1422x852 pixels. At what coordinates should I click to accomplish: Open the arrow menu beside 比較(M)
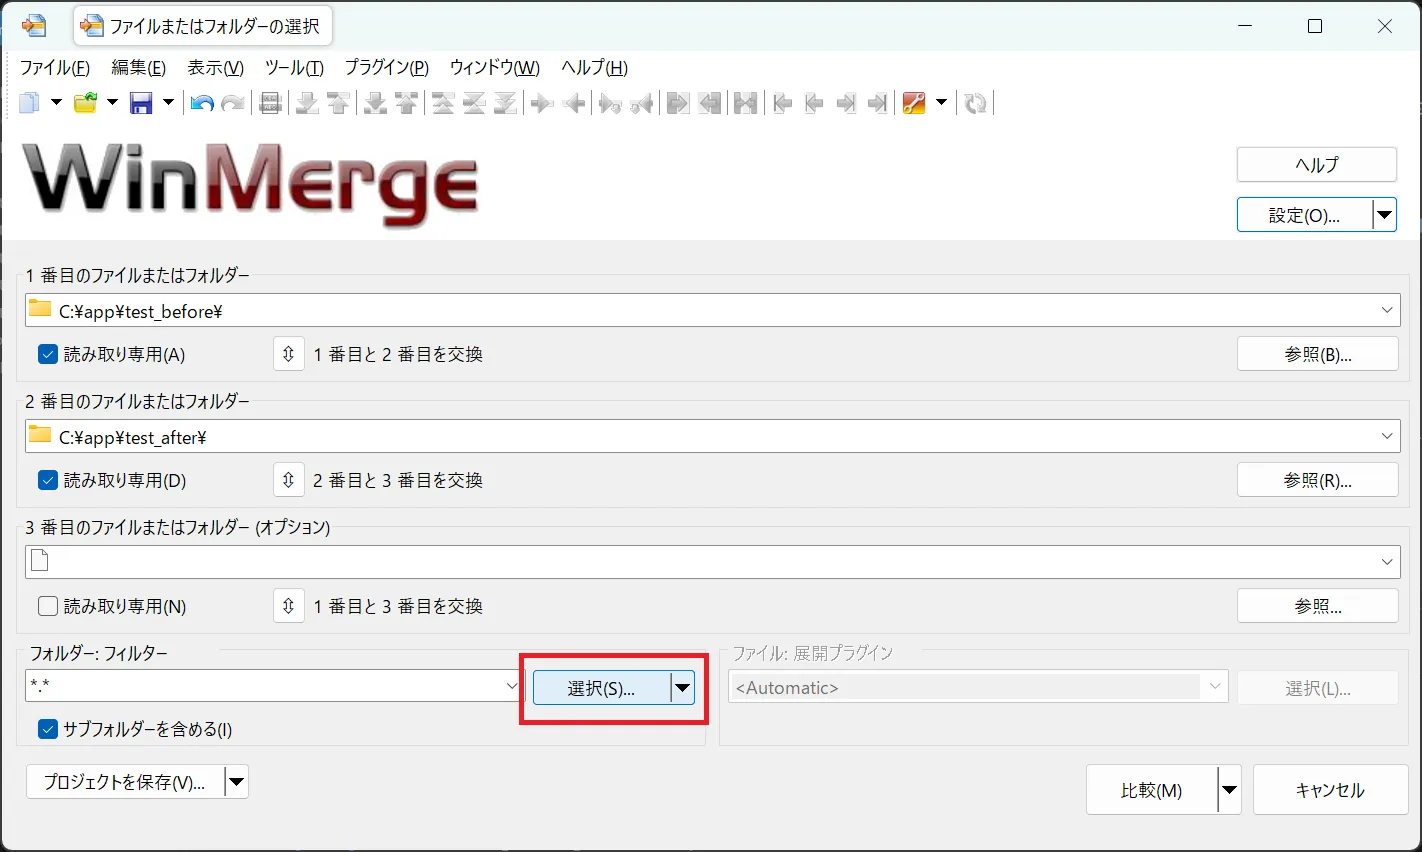click(x=1230, y=791)
